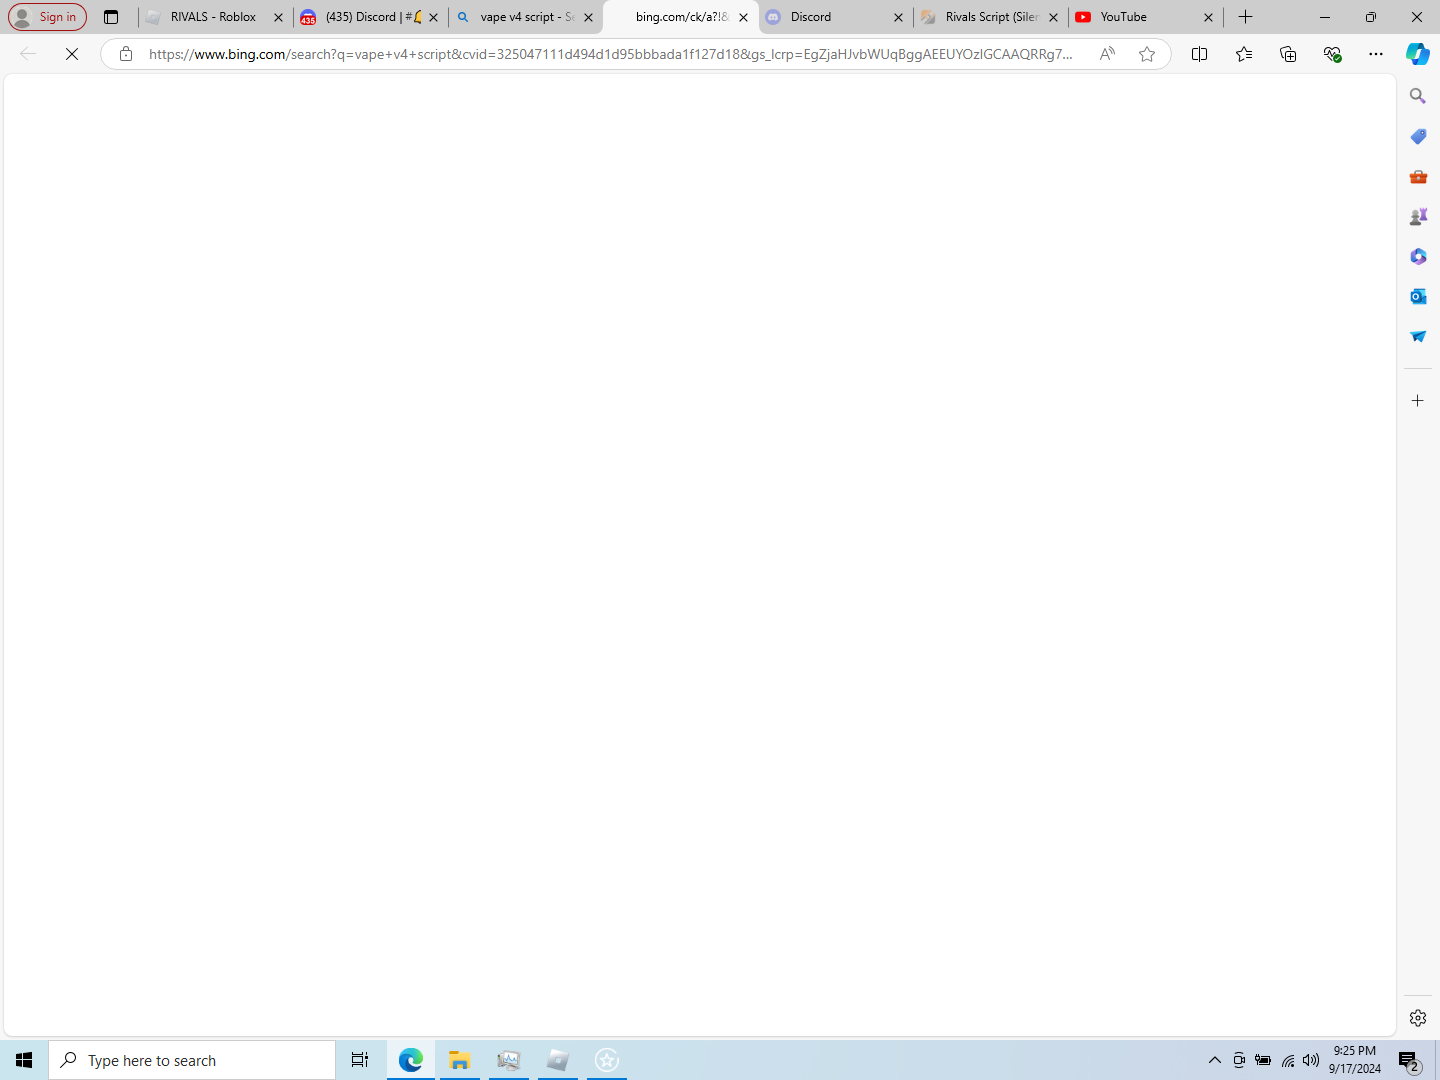Switch to the Discord tab

[x=835, y=17]
